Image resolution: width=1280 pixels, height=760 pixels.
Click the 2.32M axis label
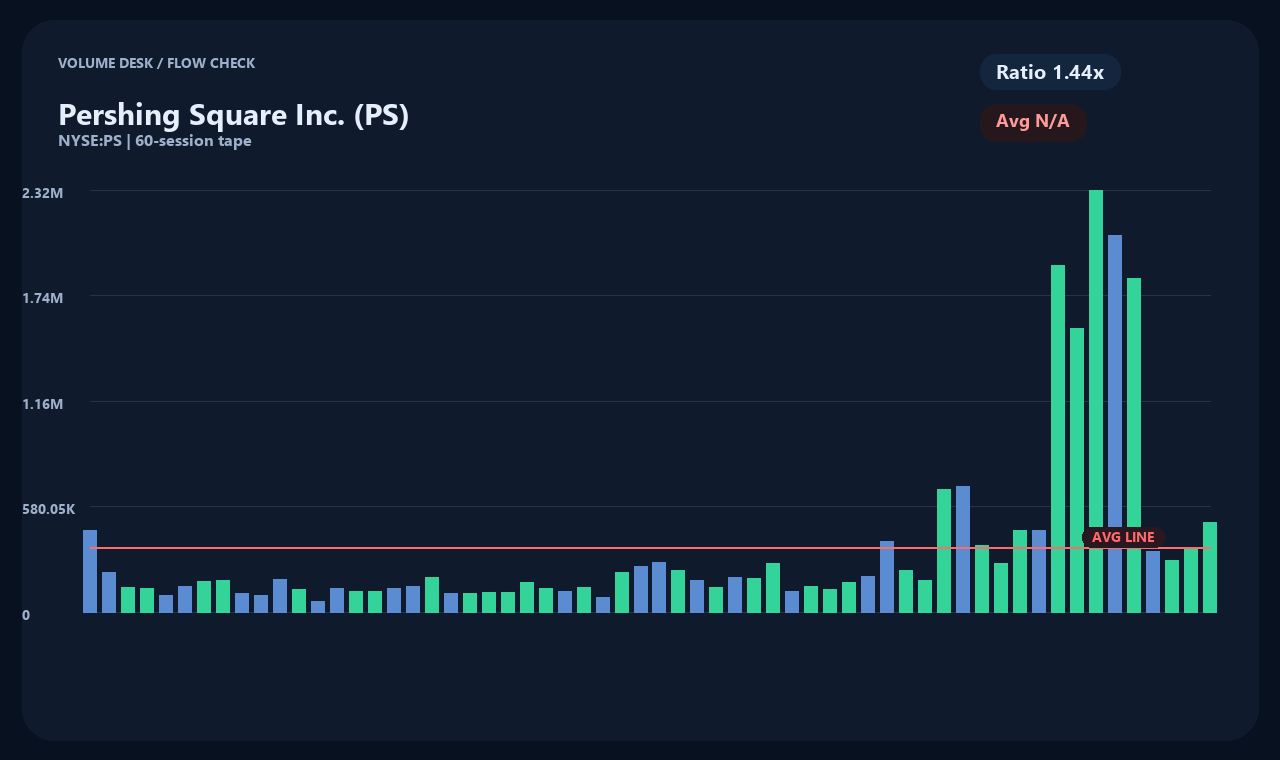click(43, 192)
